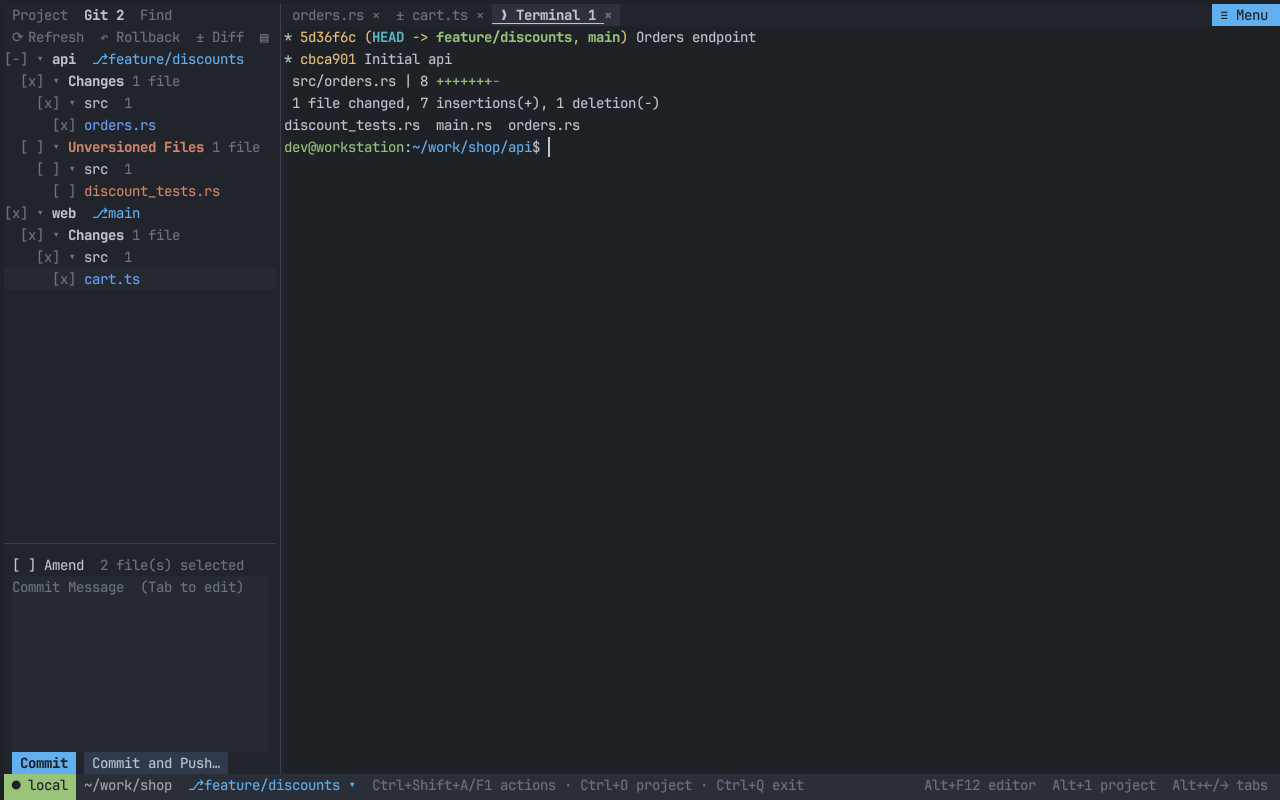Open the Menu button
The image size is (1280, 800).
(1244, 15)
